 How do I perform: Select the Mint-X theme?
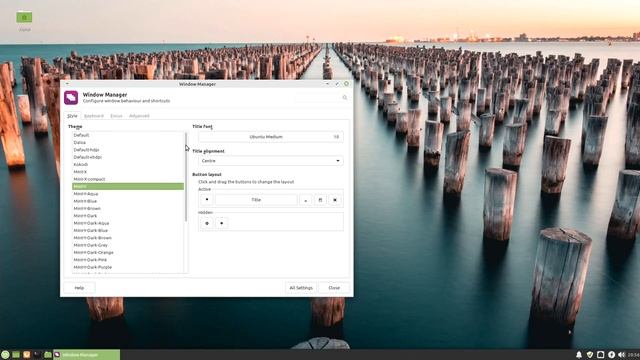(128, 172)
